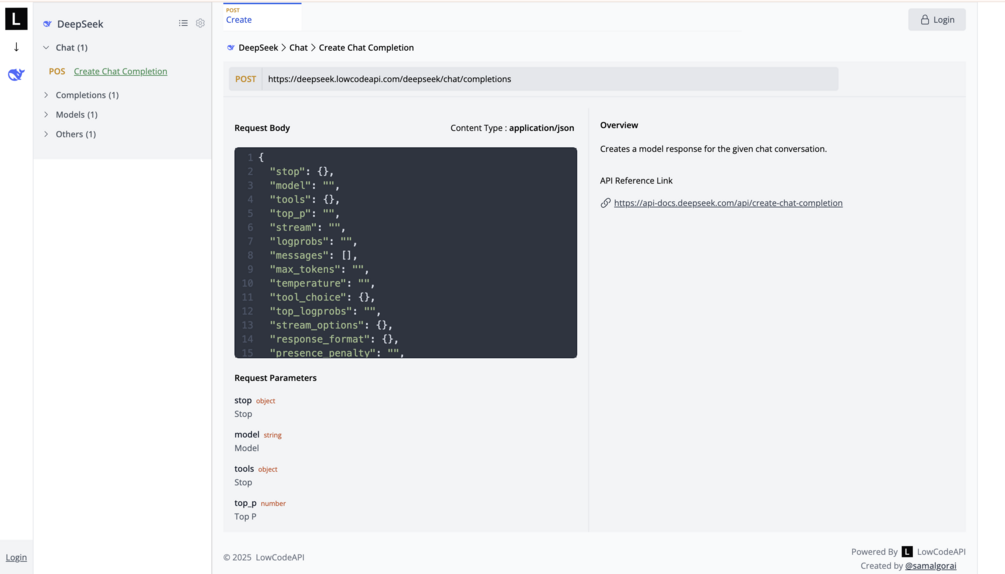Open the @samalgorai creator link
The width and height of the screenshot is (1005, 574).
(930, 566)
